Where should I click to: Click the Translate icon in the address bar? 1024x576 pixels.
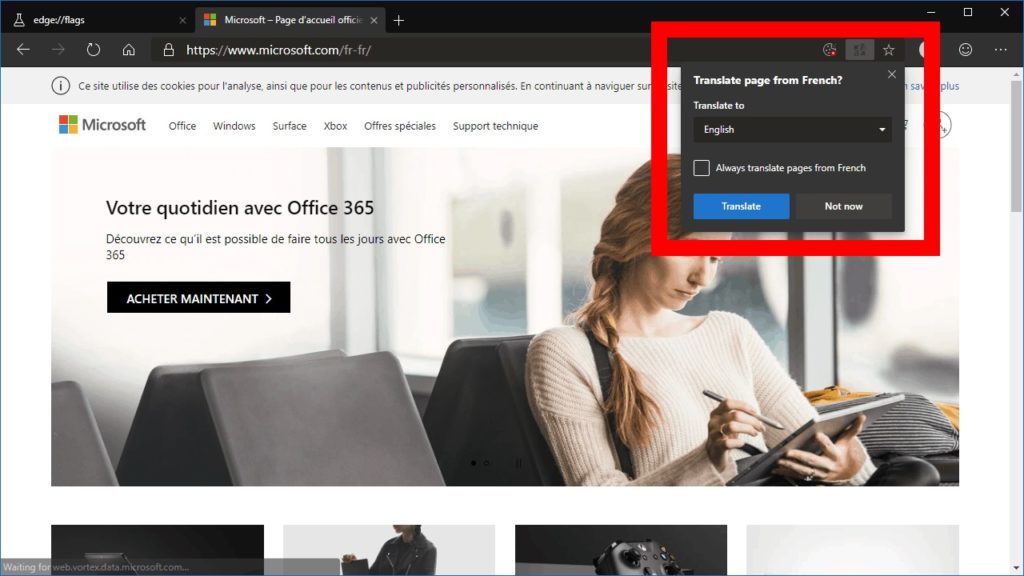[x=859, y=49]
